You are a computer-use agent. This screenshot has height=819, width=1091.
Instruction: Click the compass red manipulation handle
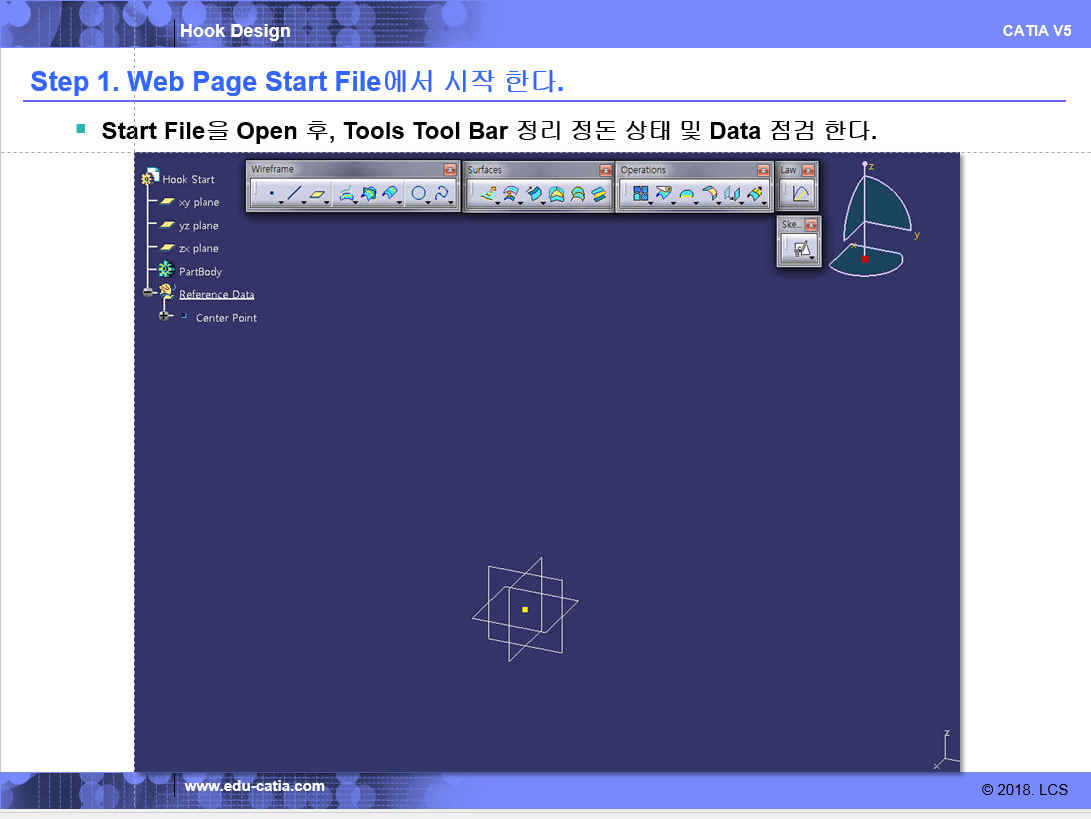pos(865,259)
